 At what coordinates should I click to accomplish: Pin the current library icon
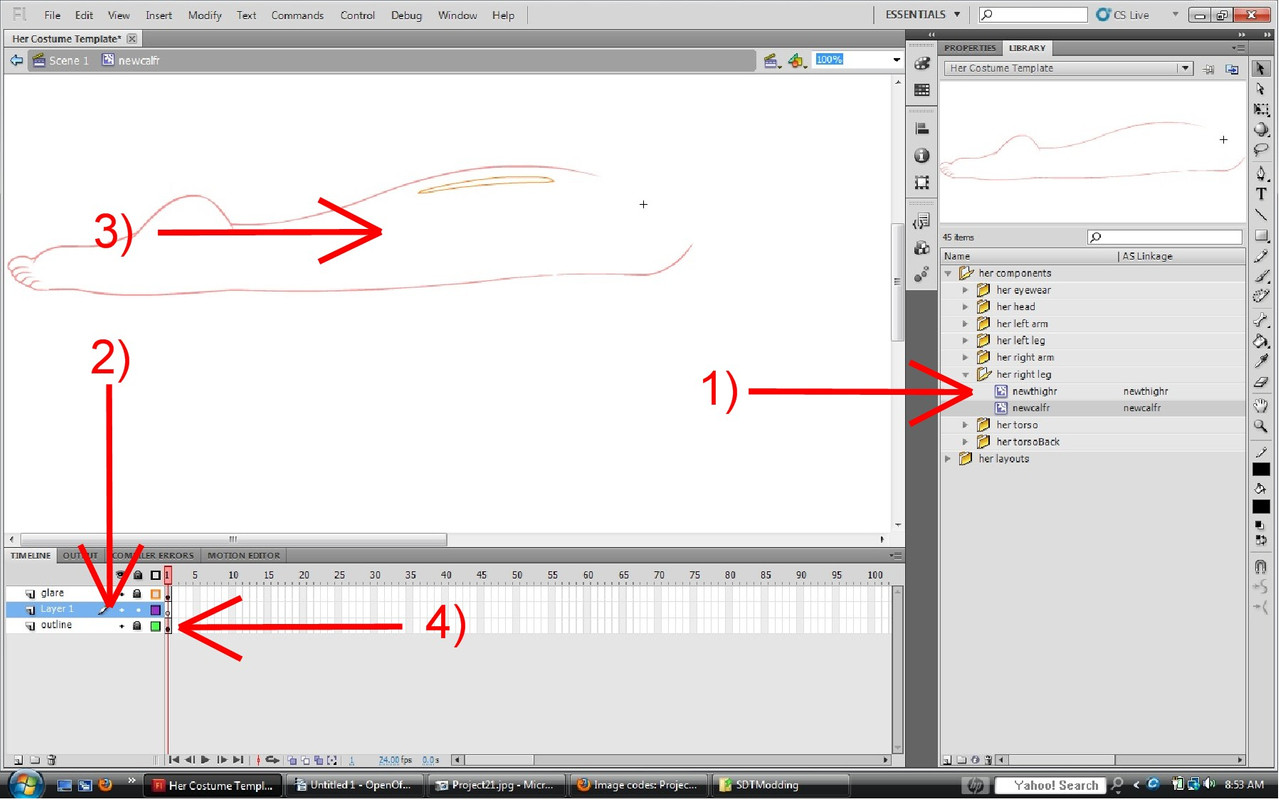(1209, 69)
